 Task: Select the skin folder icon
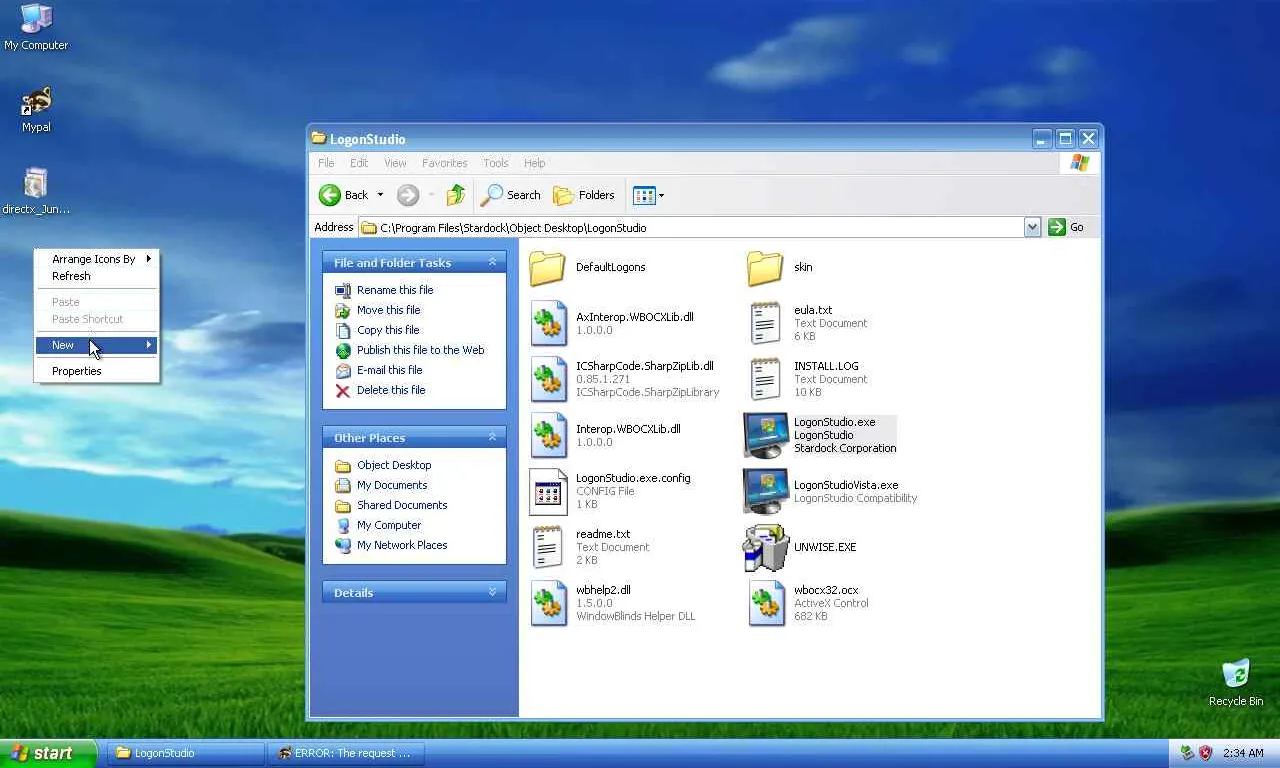pos(765,268)
